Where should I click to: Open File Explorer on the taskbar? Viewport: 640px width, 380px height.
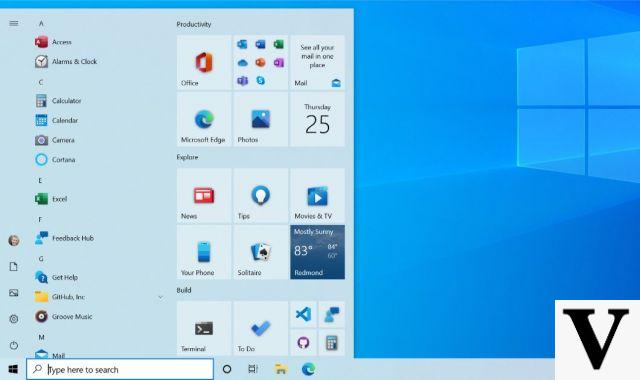pyautogui.click(x=281, y=369)
